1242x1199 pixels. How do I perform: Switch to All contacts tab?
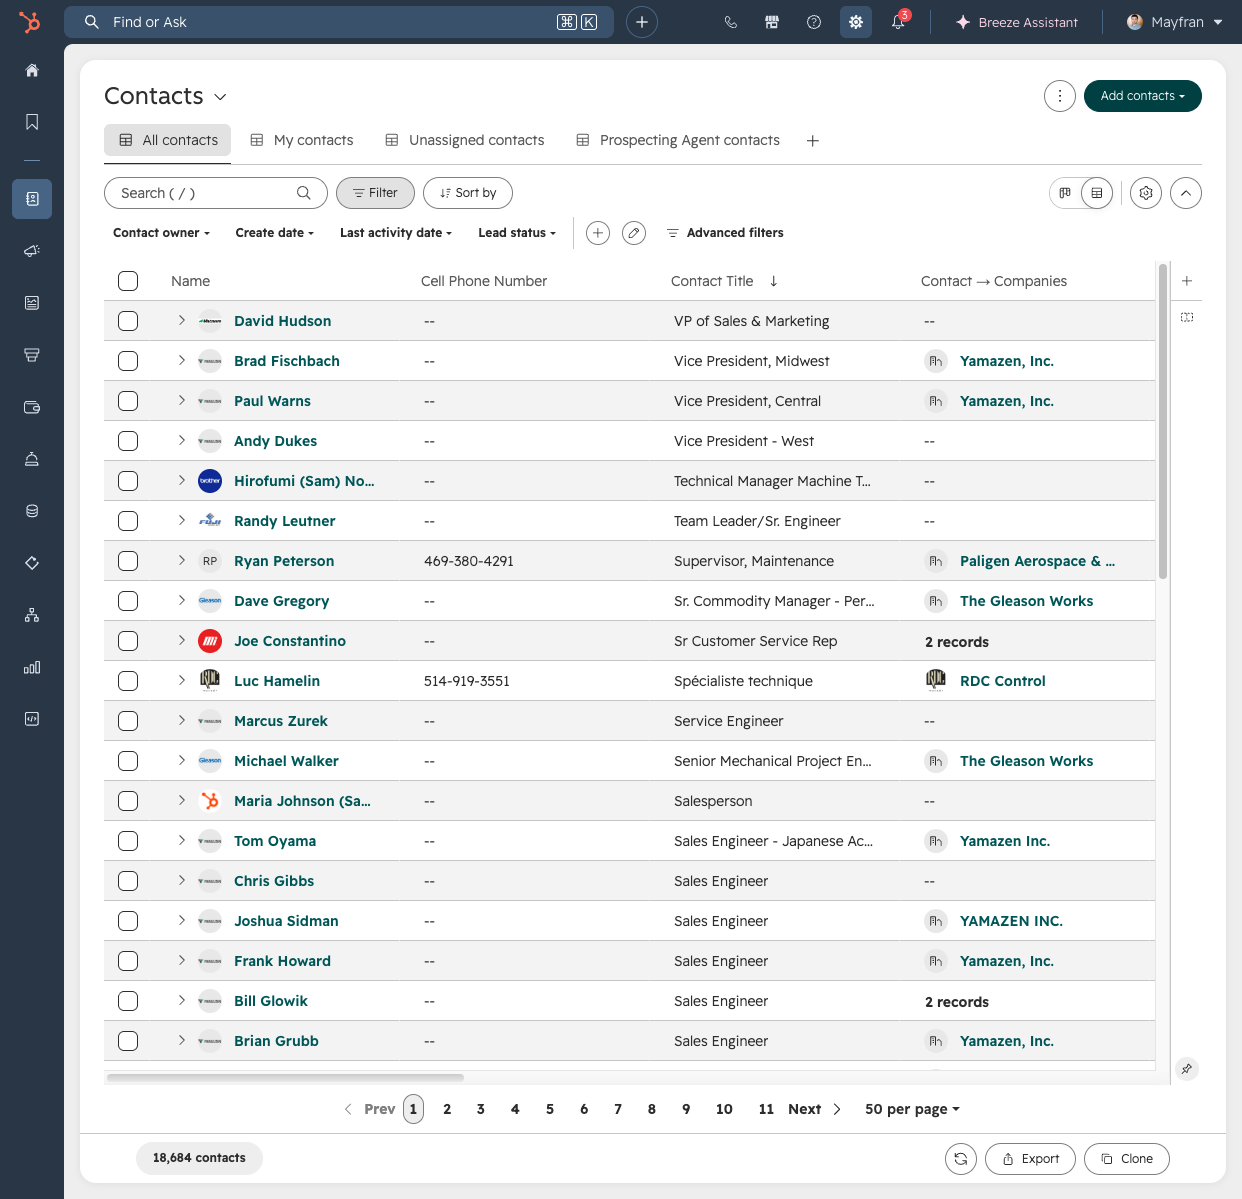coord(168,140)
